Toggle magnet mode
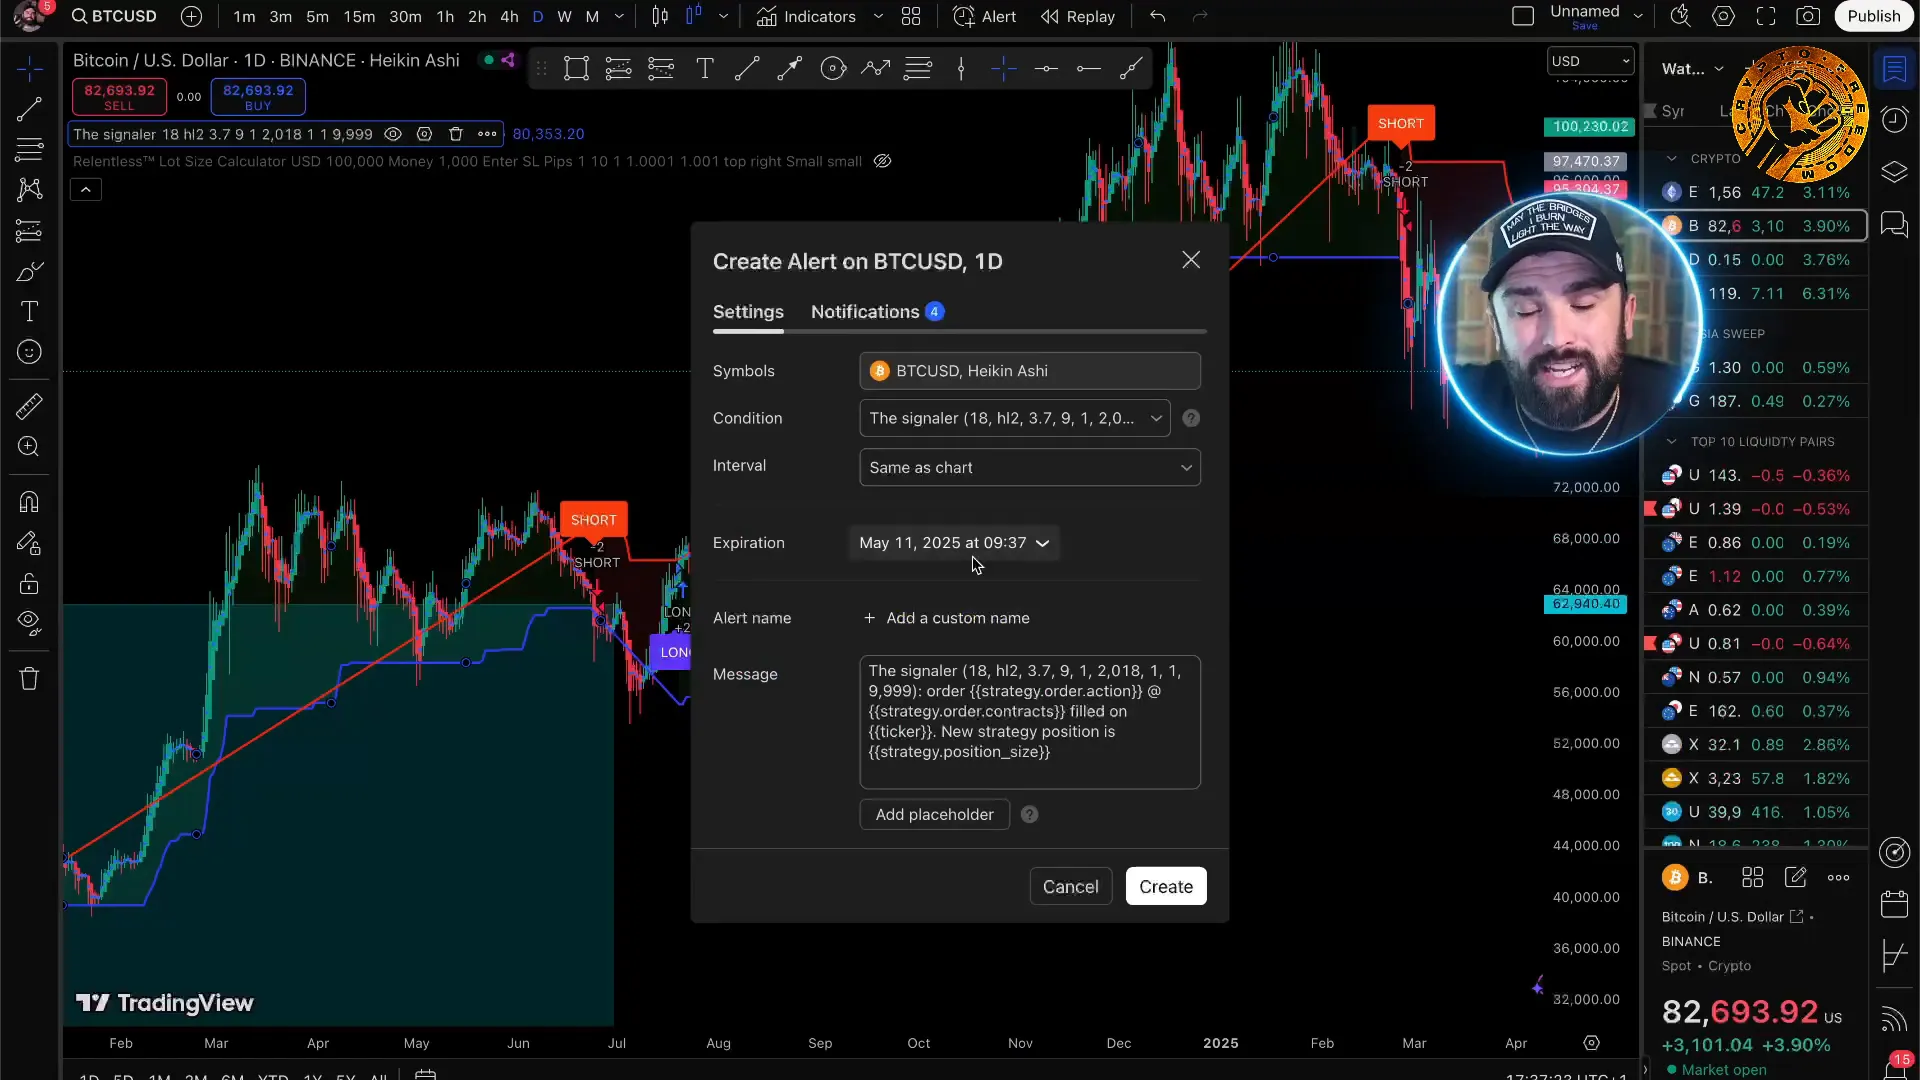Screen dimensions: 1920x1080 29,502
